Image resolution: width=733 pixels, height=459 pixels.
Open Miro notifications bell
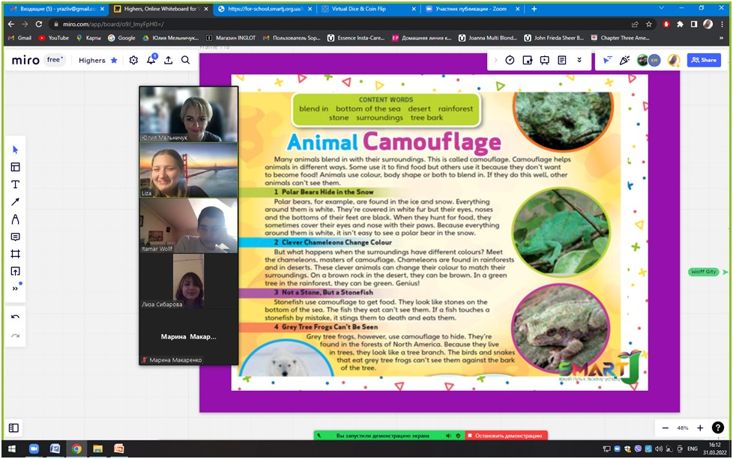point(151,60)
